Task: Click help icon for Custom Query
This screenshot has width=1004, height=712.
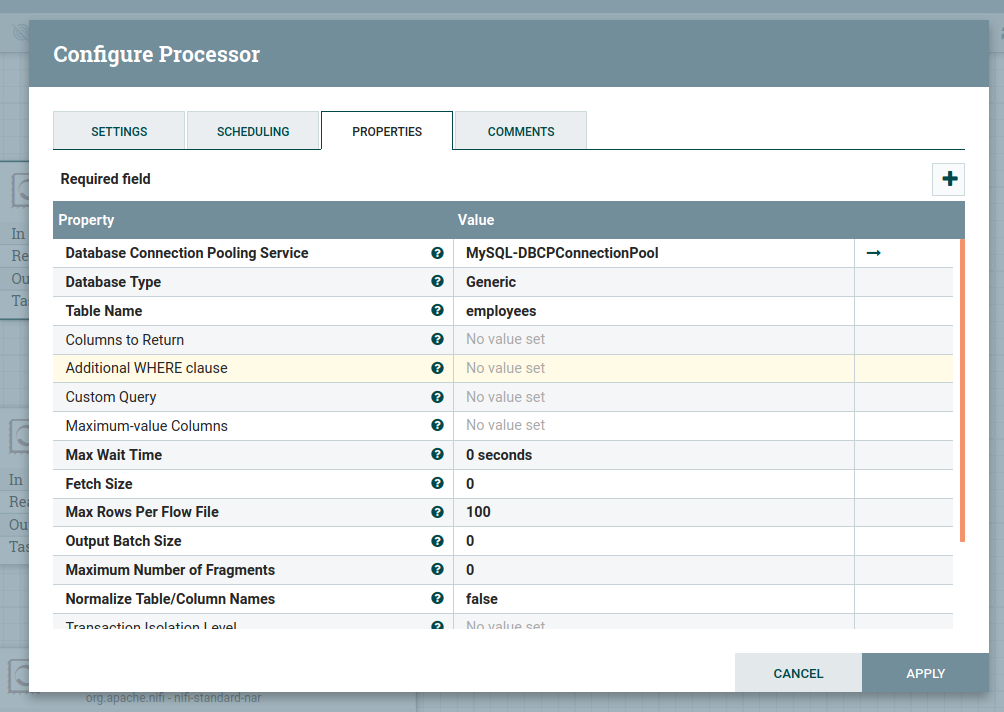Action: tap(437, 398)
